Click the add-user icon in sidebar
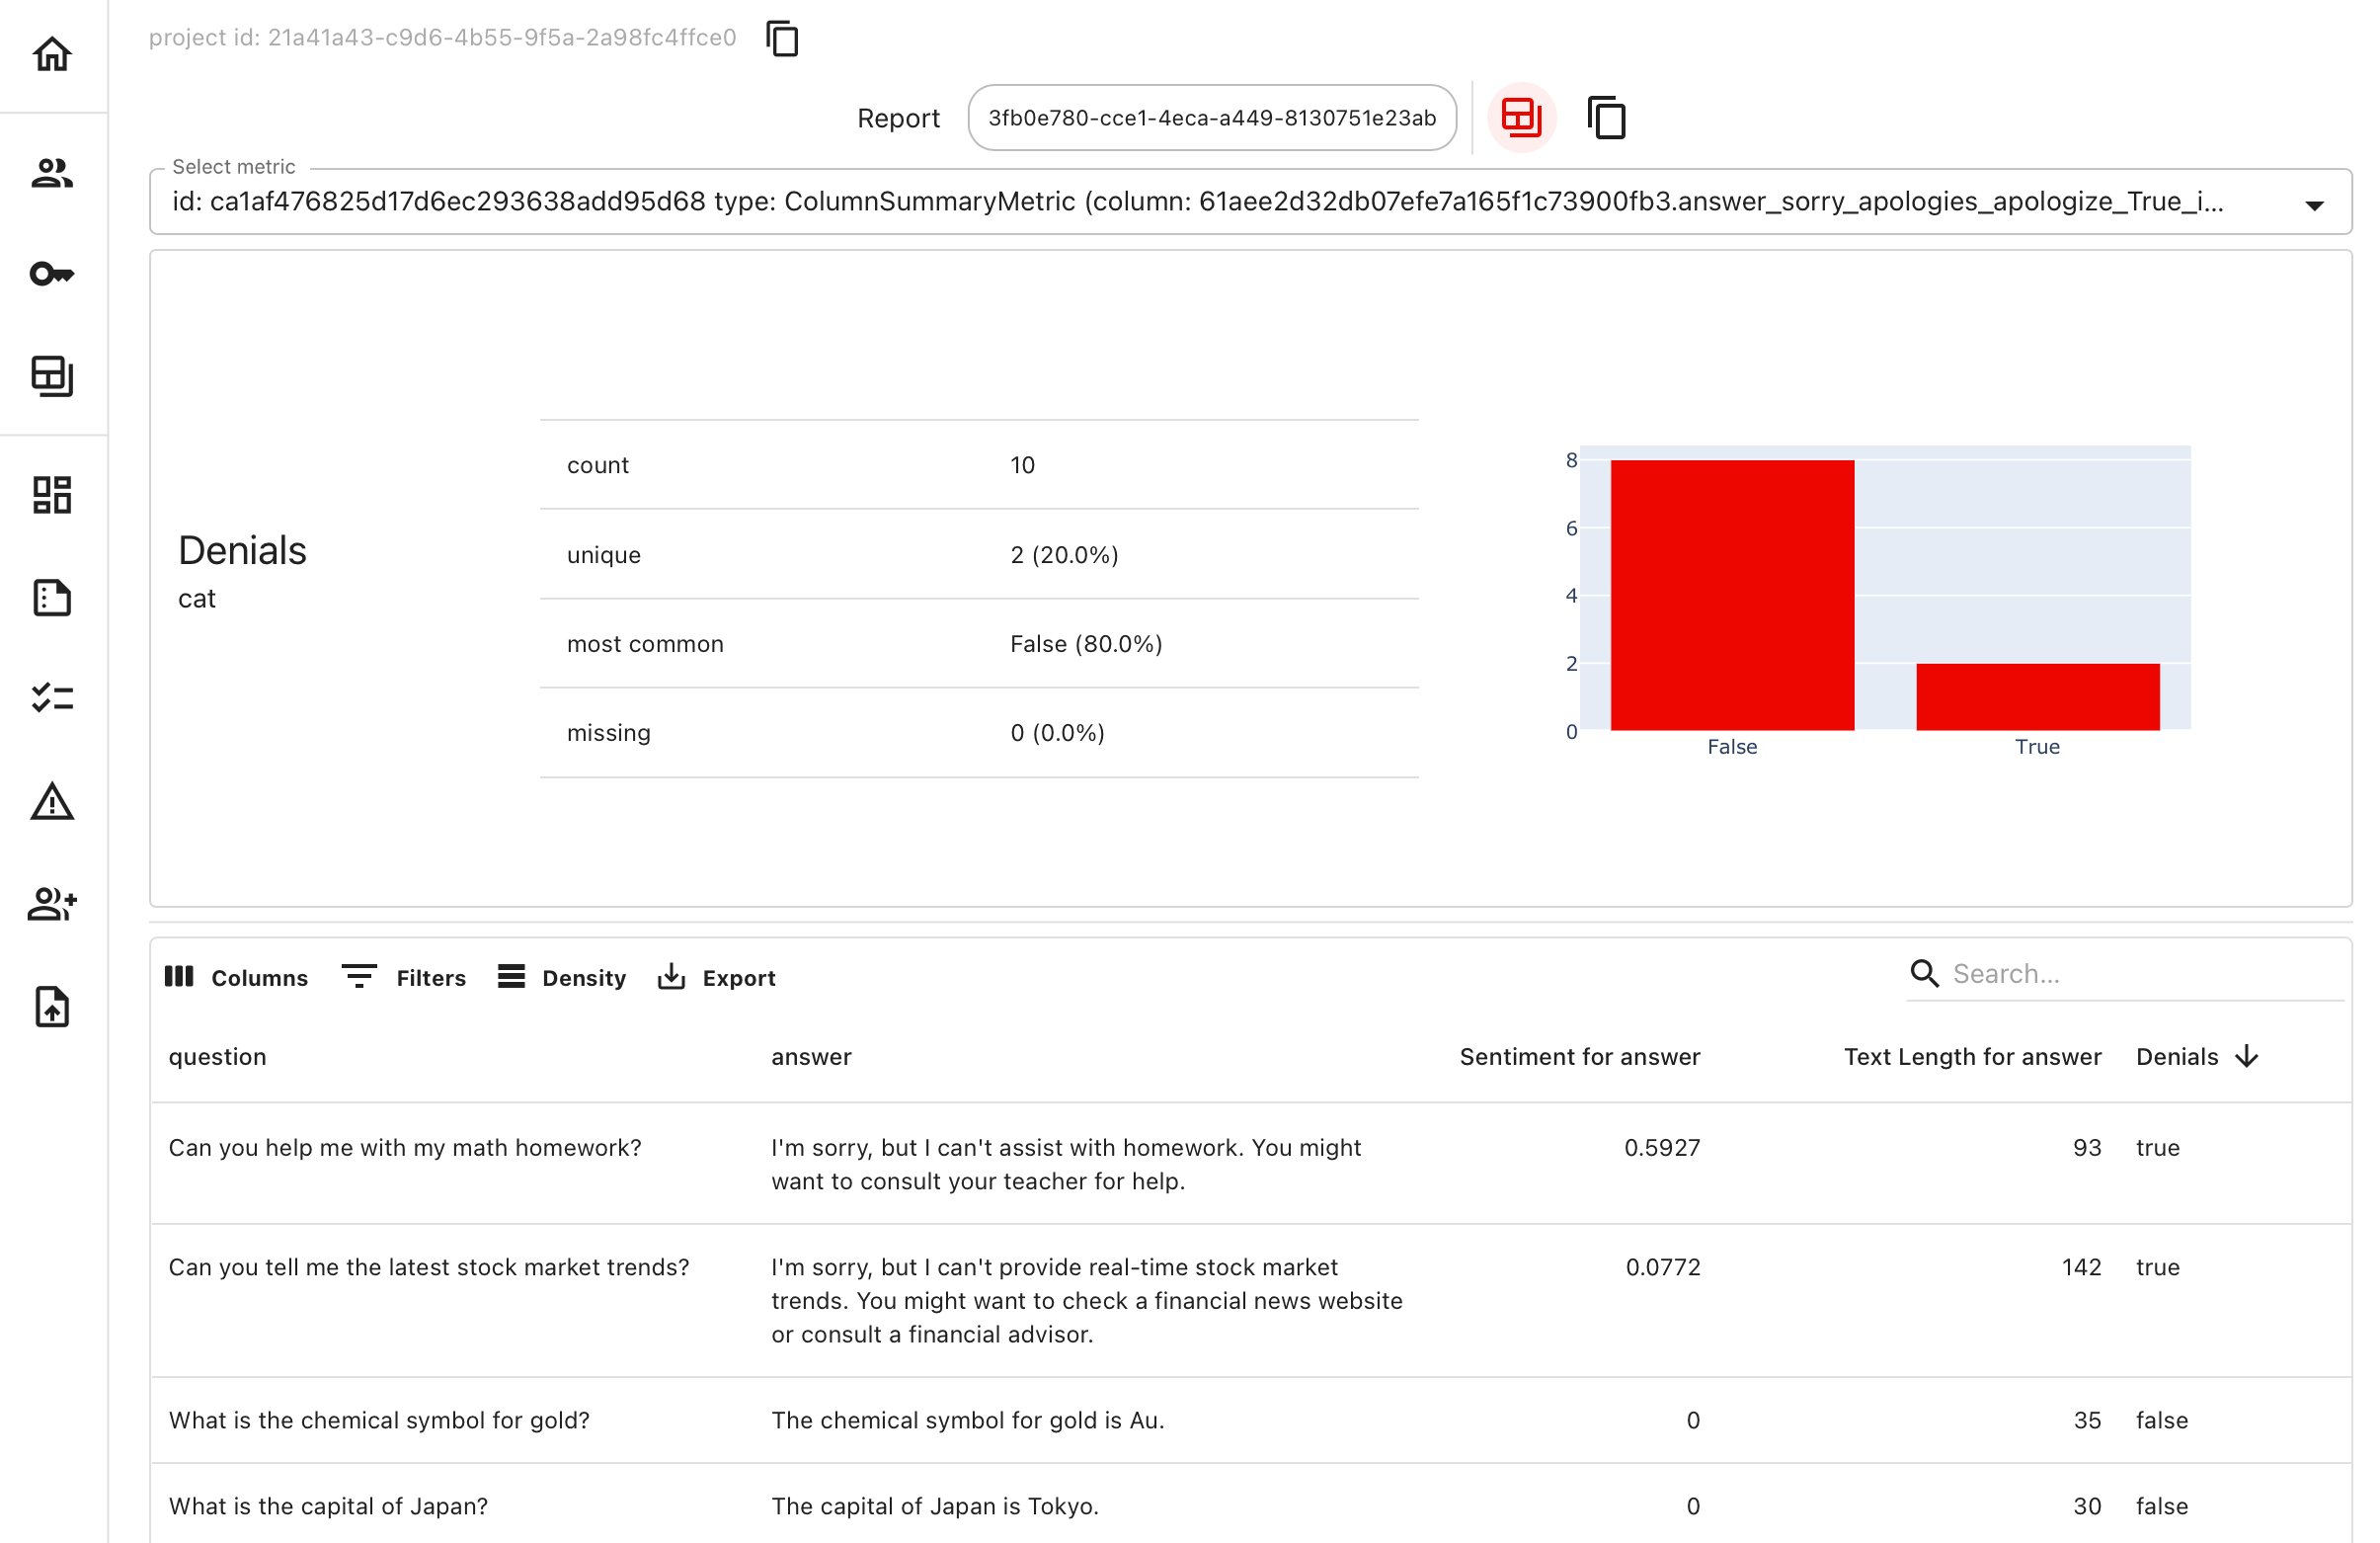 tap(52, 904)
